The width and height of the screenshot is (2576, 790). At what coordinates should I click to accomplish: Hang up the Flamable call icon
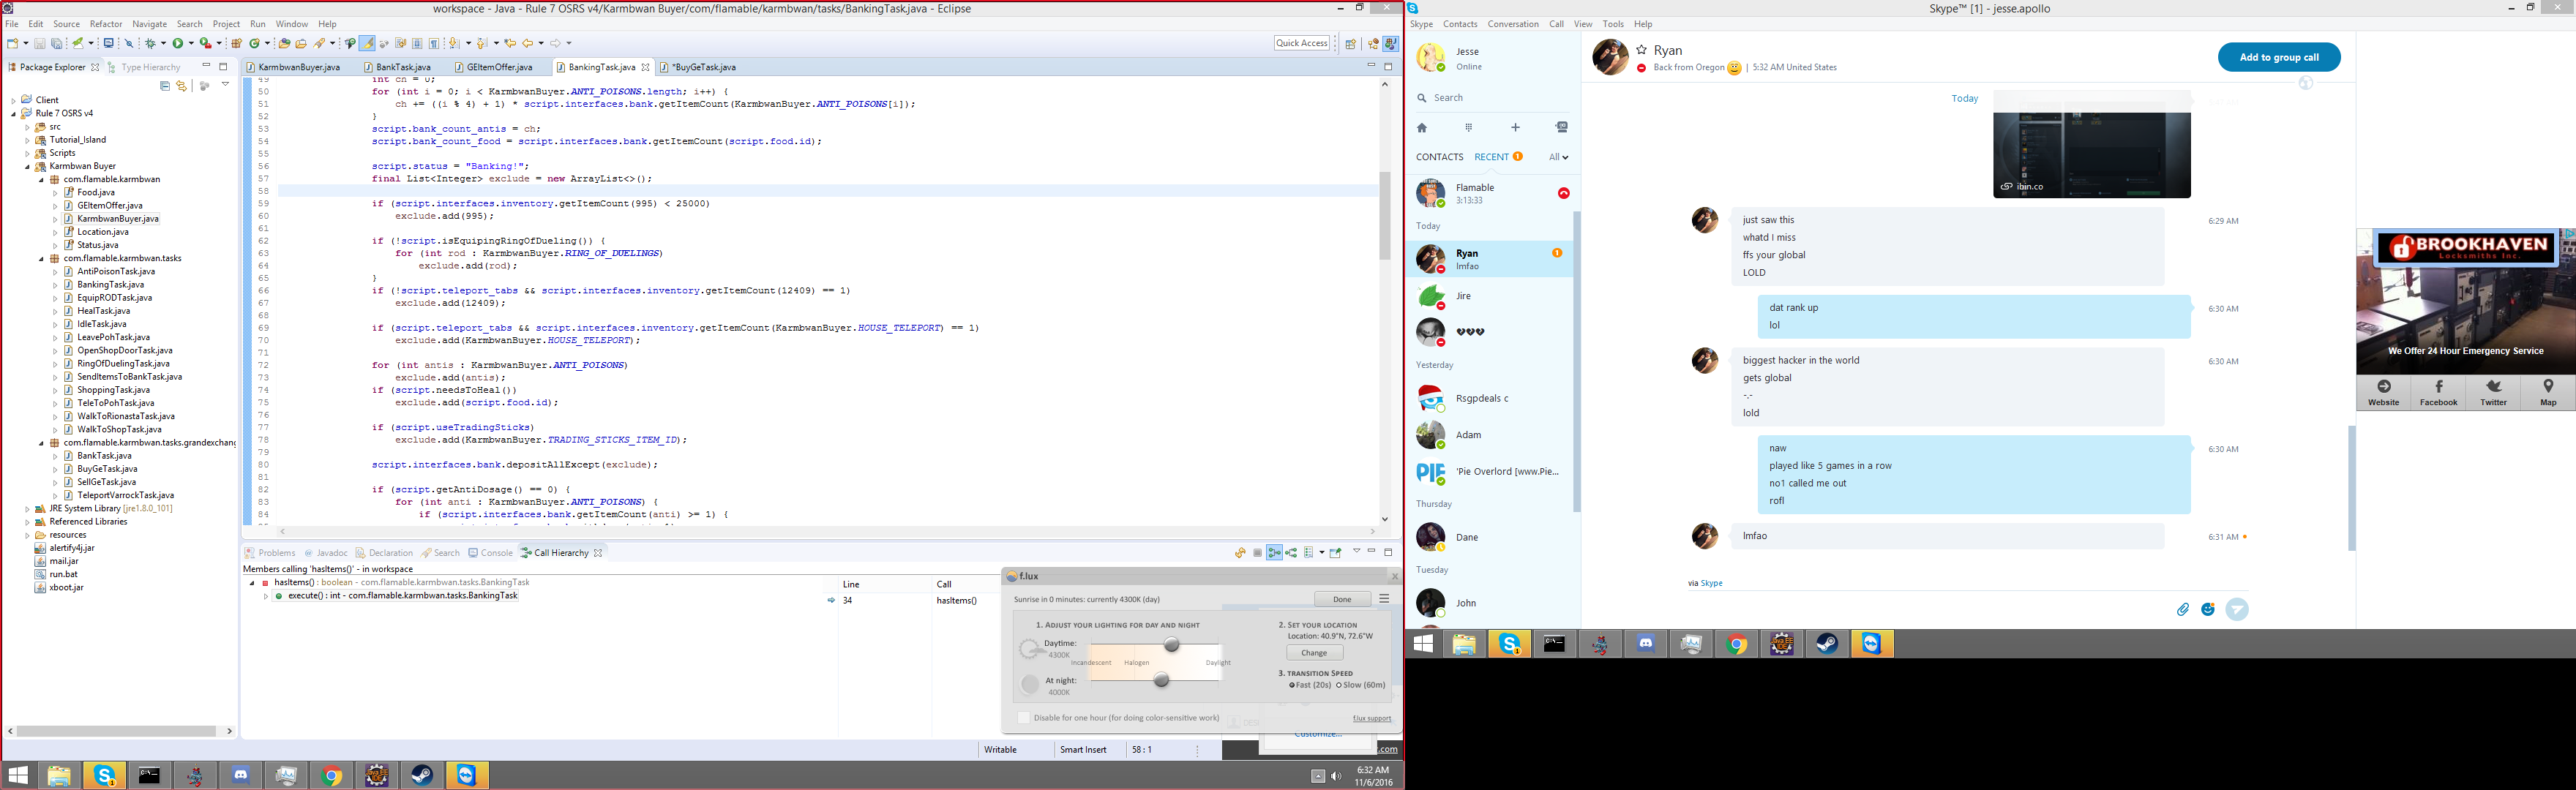pos(1563,193)
